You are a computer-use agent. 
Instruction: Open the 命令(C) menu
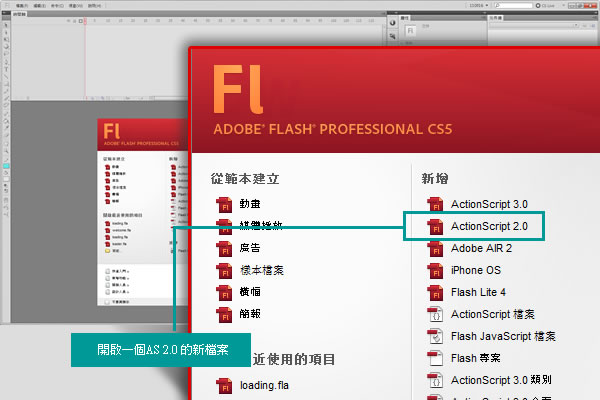[57, 6]
